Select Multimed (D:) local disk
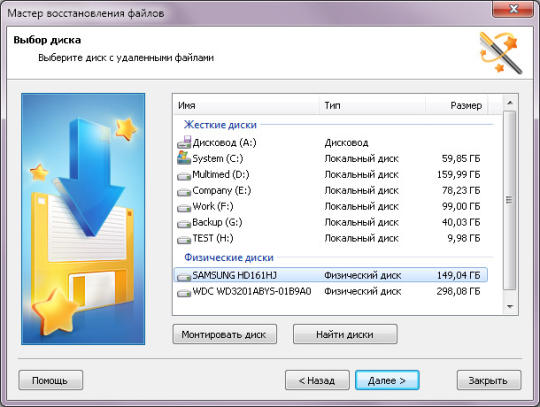The image size is (540, 407). pyautogui.click(x=221, y=175)
